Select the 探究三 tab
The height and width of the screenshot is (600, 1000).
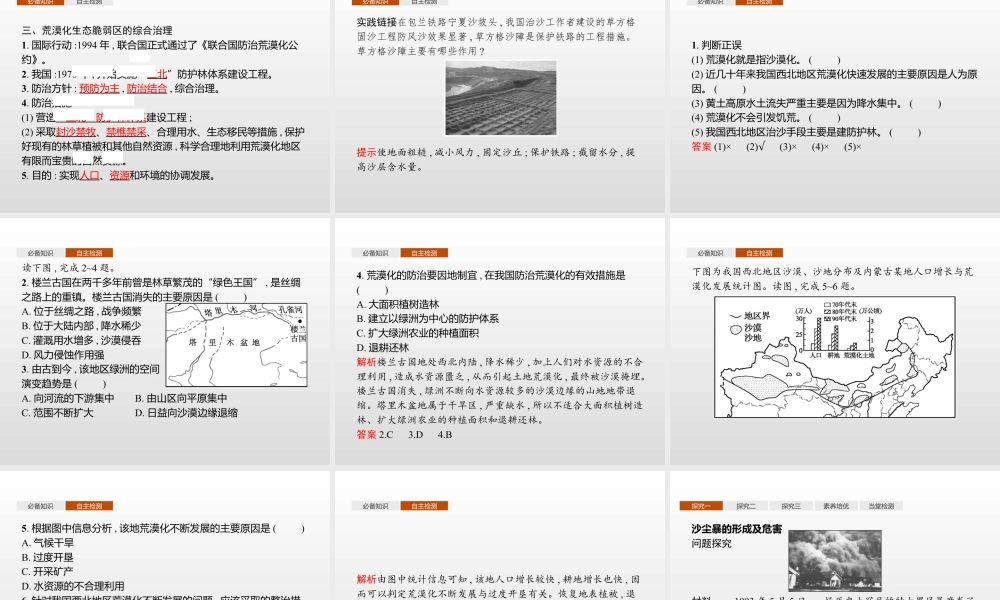click(x=793, y=504)
